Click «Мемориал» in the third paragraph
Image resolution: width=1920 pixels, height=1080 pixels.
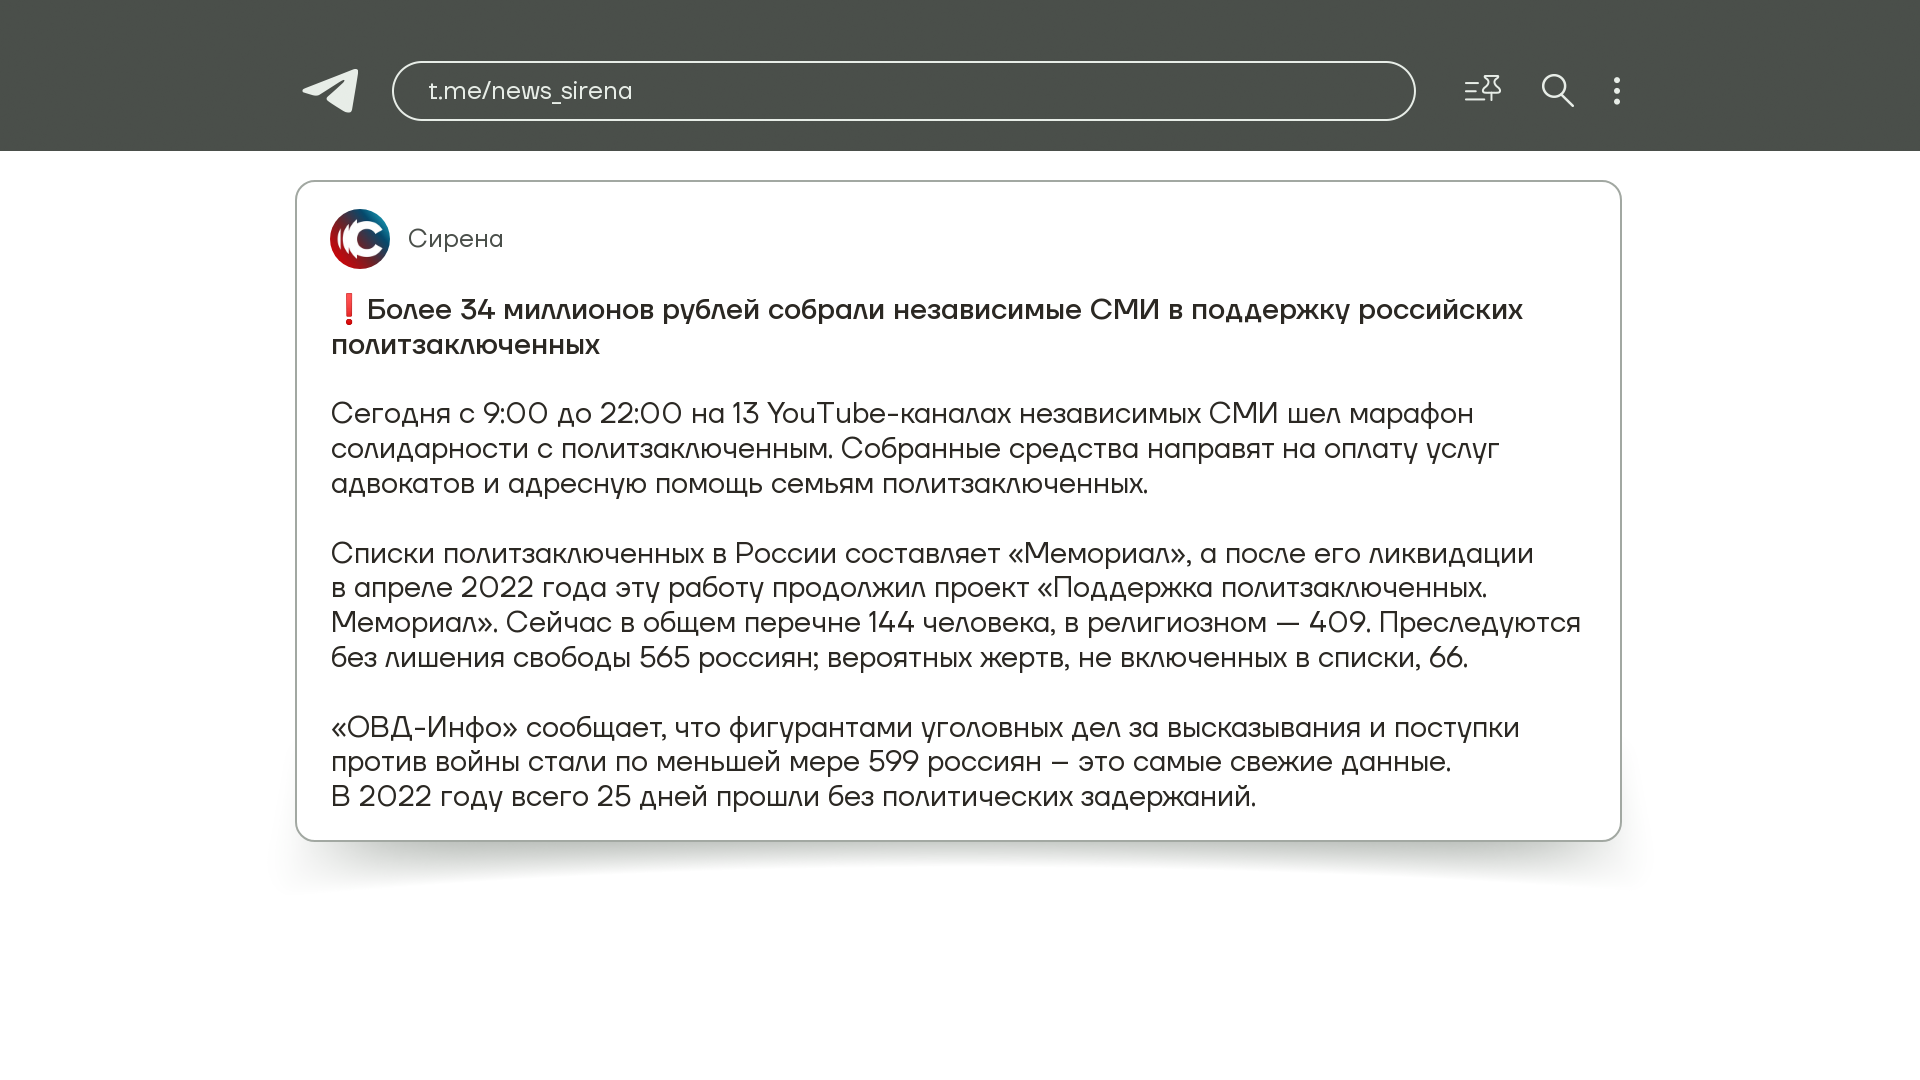click(x=1097, y=554)
